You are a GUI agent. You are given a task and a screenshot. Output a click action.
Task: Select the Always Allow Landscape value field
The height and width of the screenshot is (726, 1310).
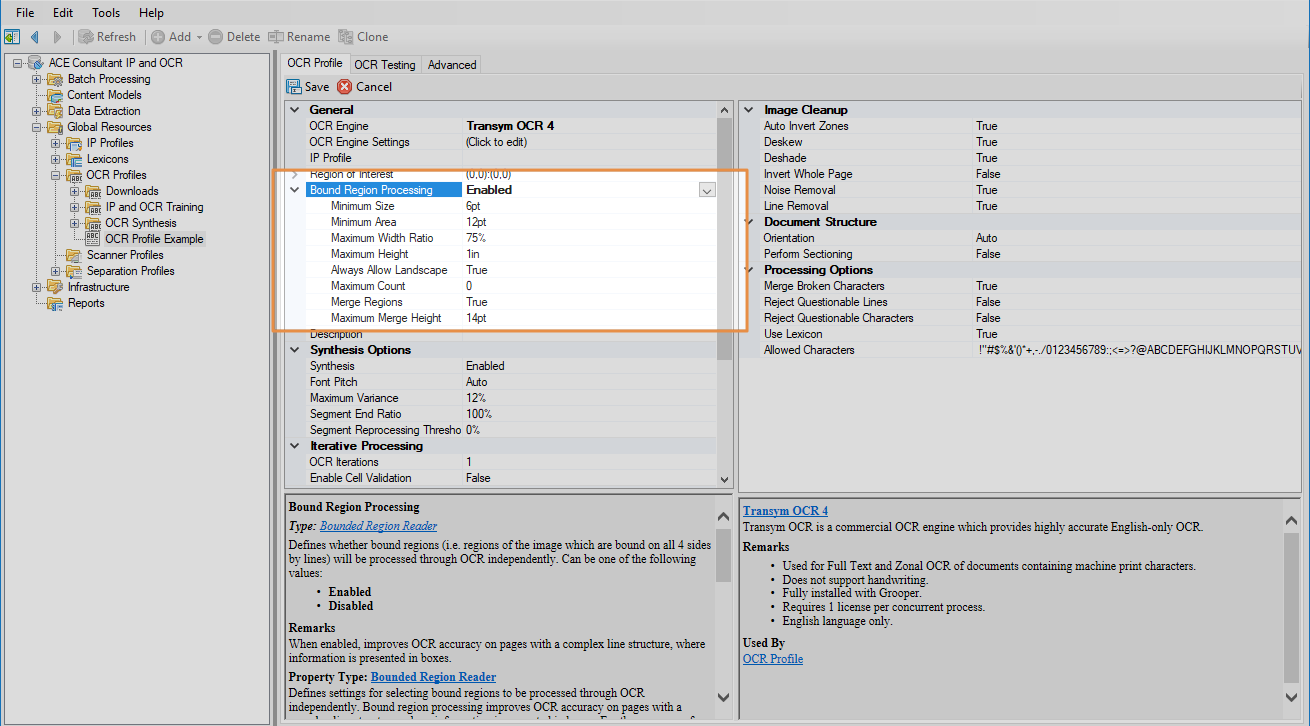(x=590, y=270)
